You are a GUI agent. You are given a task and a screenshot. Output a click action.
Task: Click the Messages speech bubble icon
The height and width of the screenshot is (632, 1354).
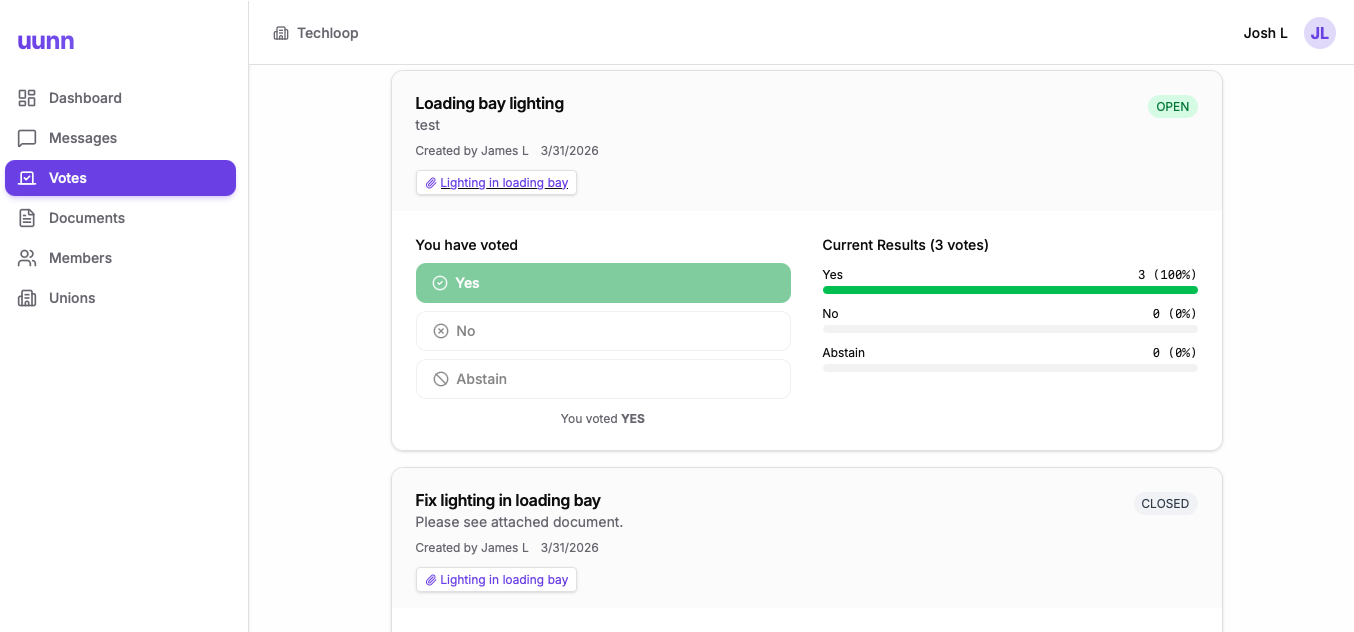pos(27,138)
